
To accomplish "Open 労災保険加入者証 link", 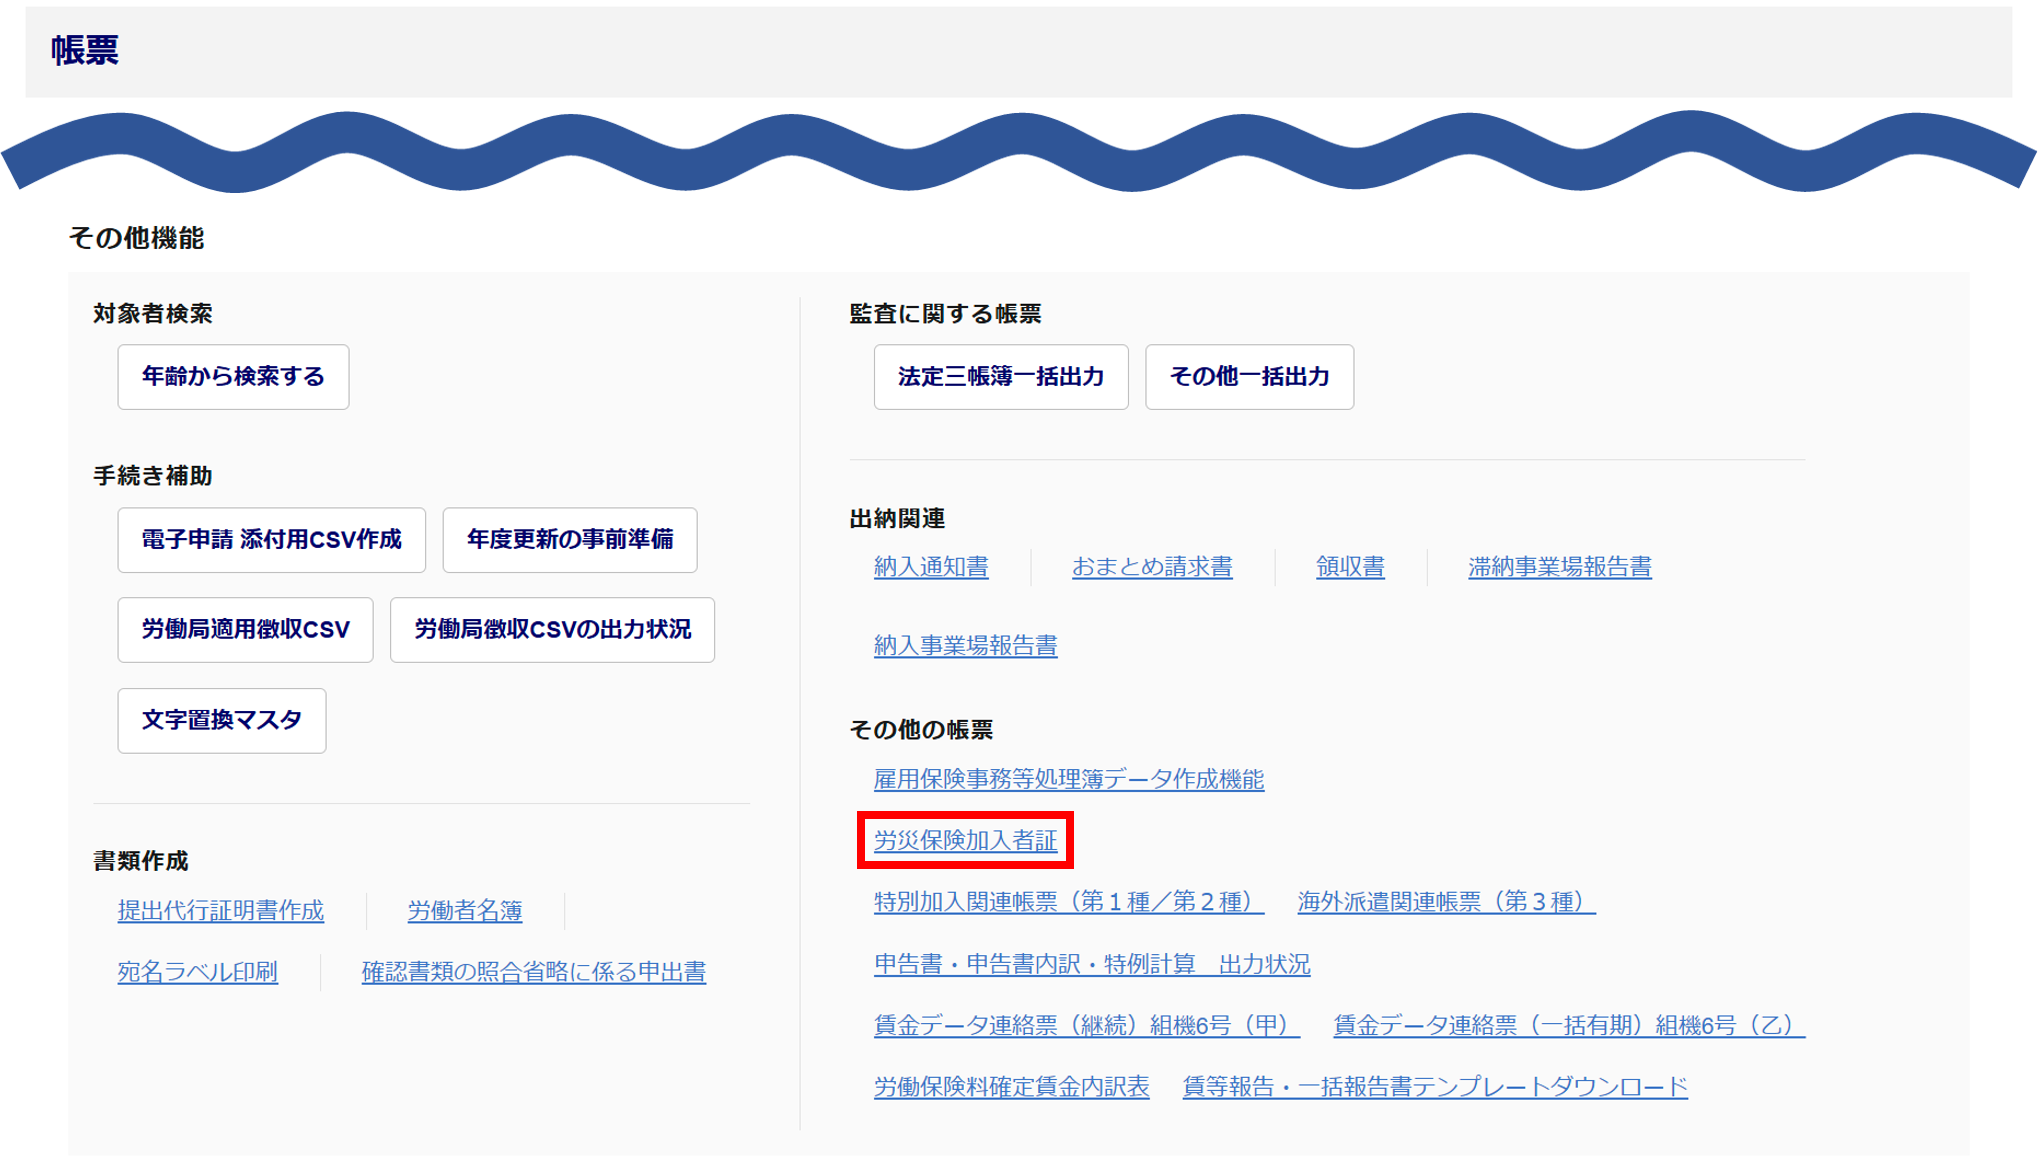I will point(965,841).
